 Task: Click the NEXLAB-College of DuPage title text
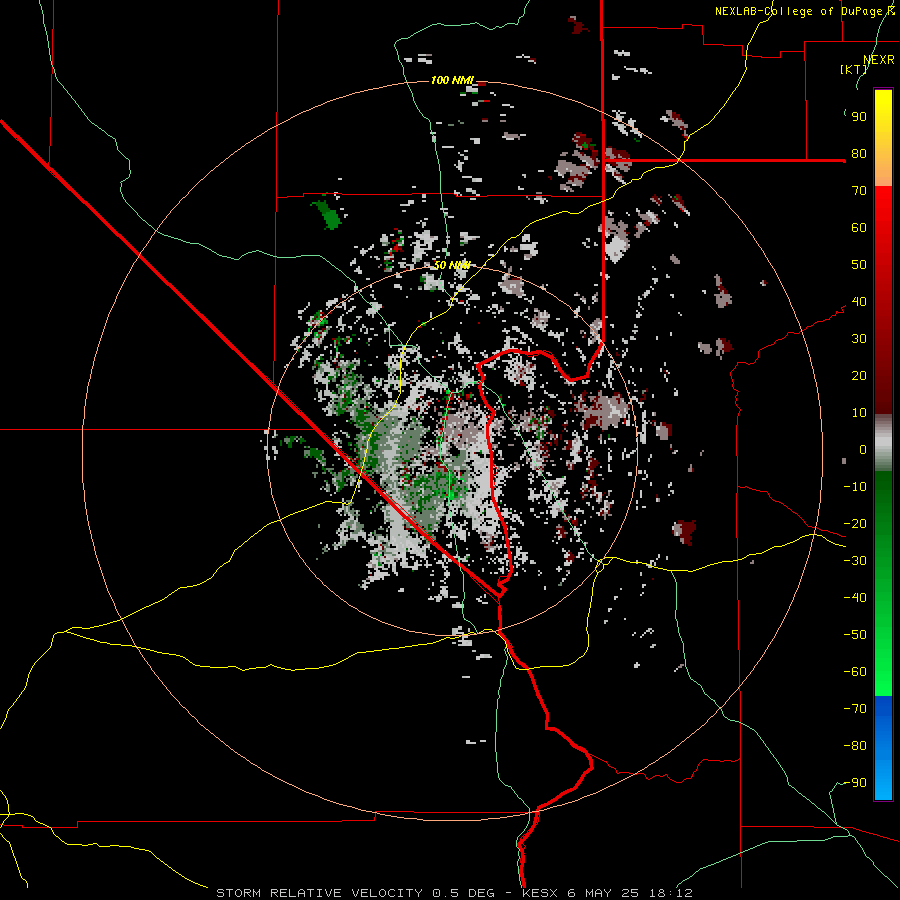click(x=805, y=11)
